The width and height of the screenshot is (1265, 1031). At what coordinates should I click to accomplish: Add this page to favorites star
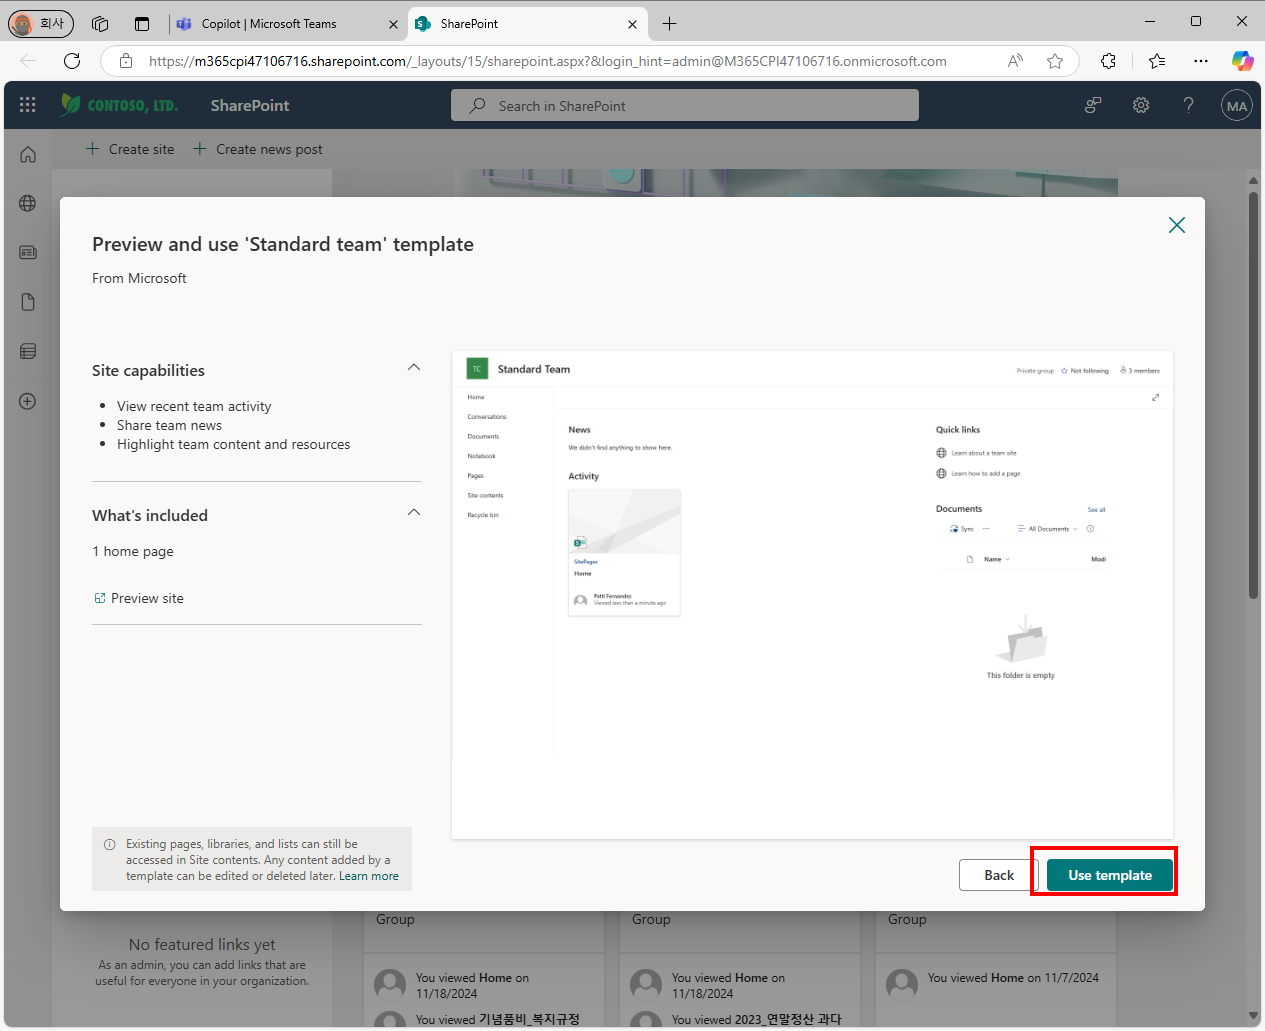1055,61
